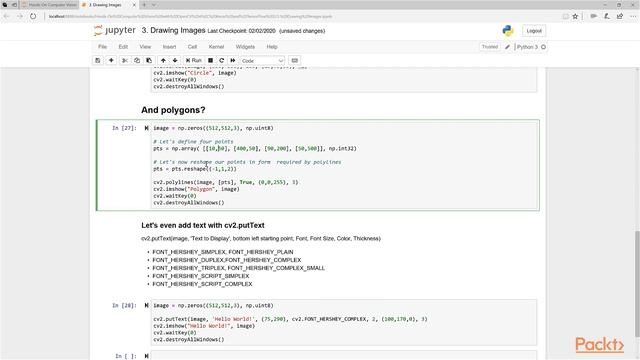640x360 pixels.
Task: Open the Edit menu
Action: point(123,47)
